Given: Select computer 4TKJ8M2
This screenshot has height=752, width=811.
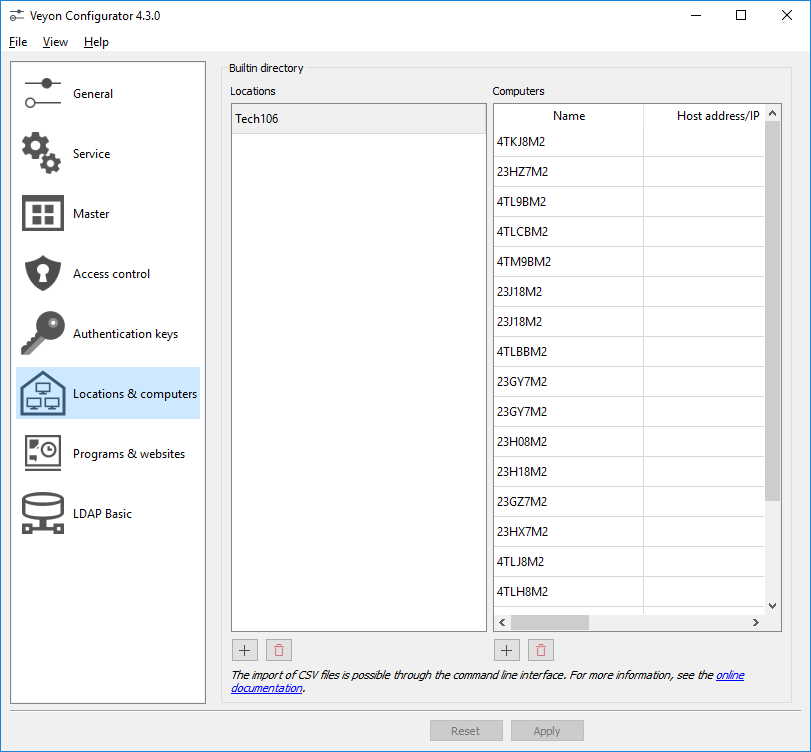Looking at the screenshot, I should point(568,142).
